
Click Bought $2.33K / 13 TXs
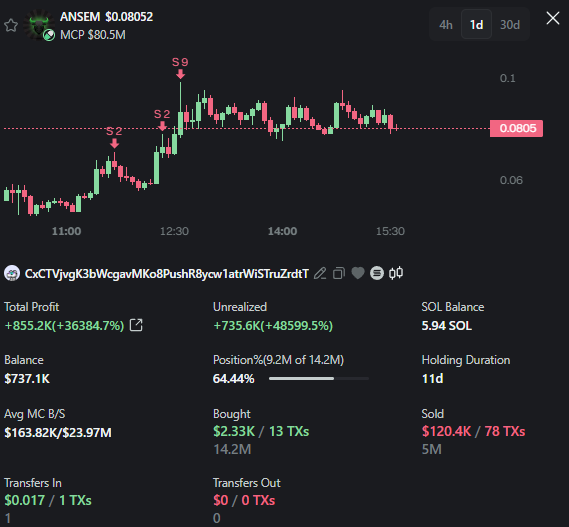click(261, 432)
